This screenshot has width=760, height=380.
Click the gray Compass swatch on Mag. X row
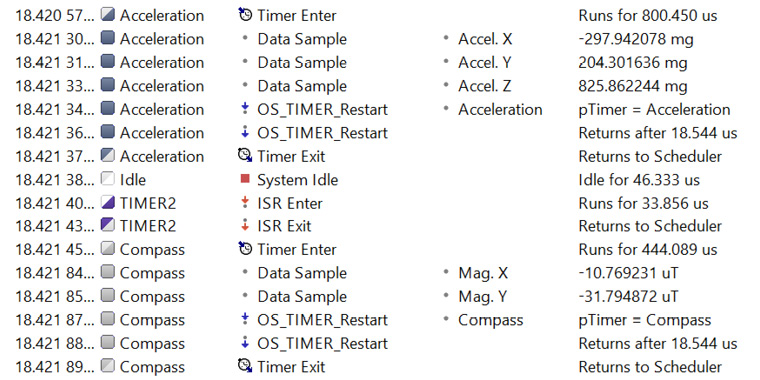point(108,272)
